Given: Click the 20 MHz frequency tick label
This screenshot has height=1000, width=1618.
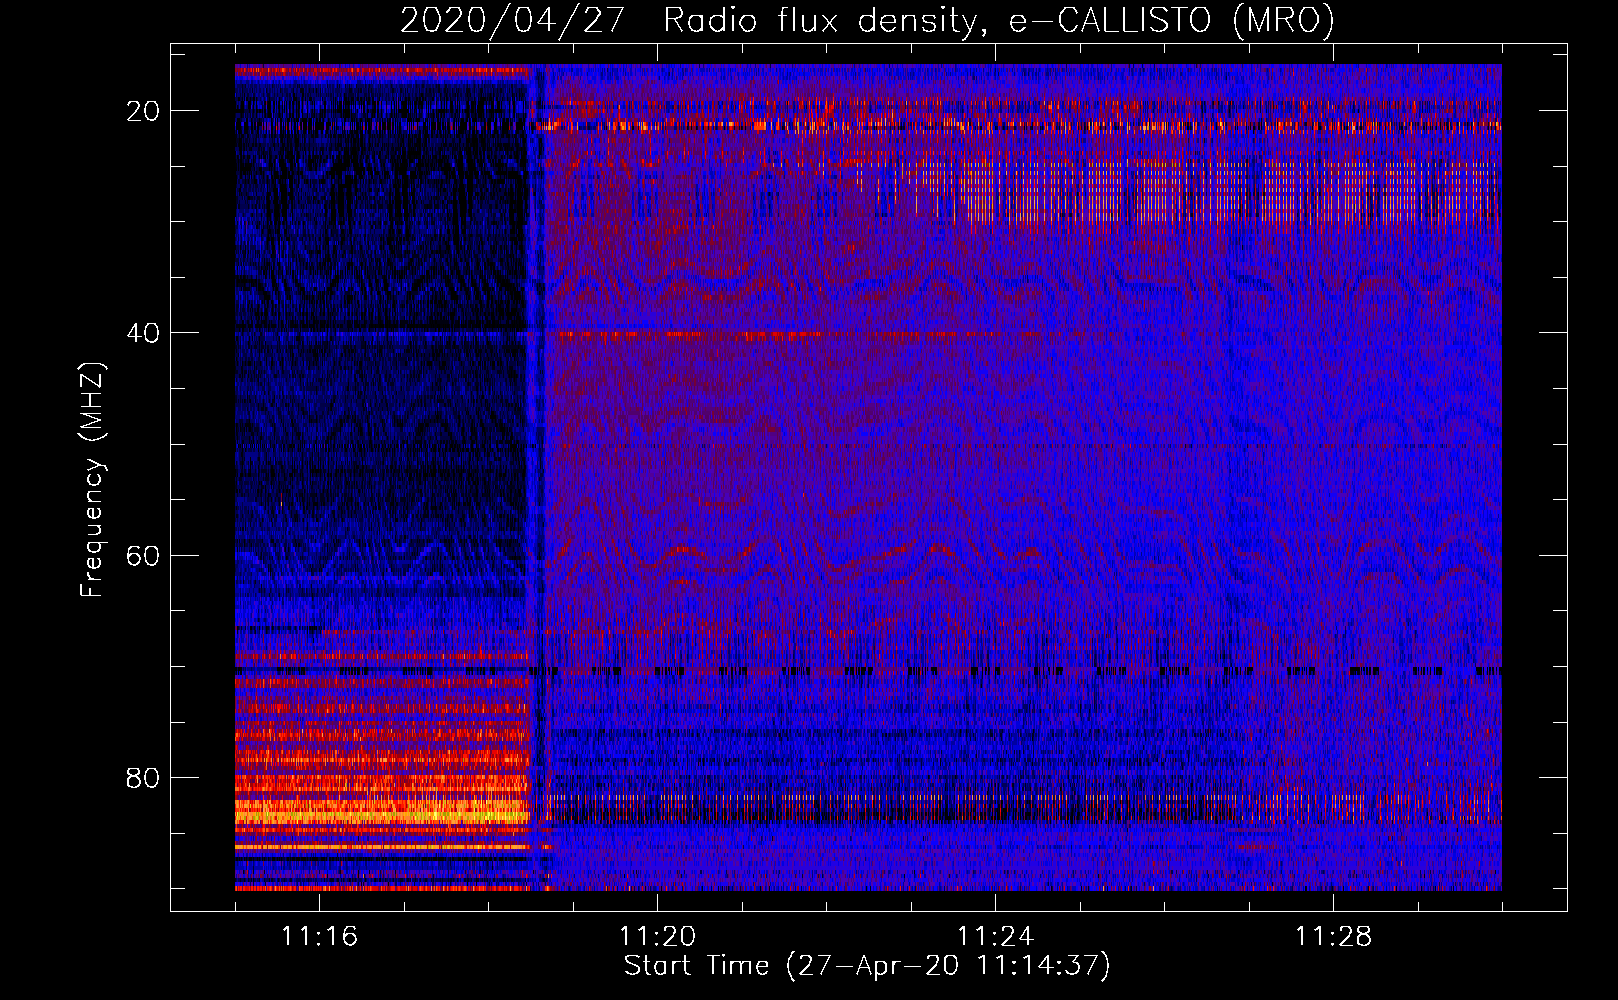Looking at the screenshot, I should [x=143, y=111].
